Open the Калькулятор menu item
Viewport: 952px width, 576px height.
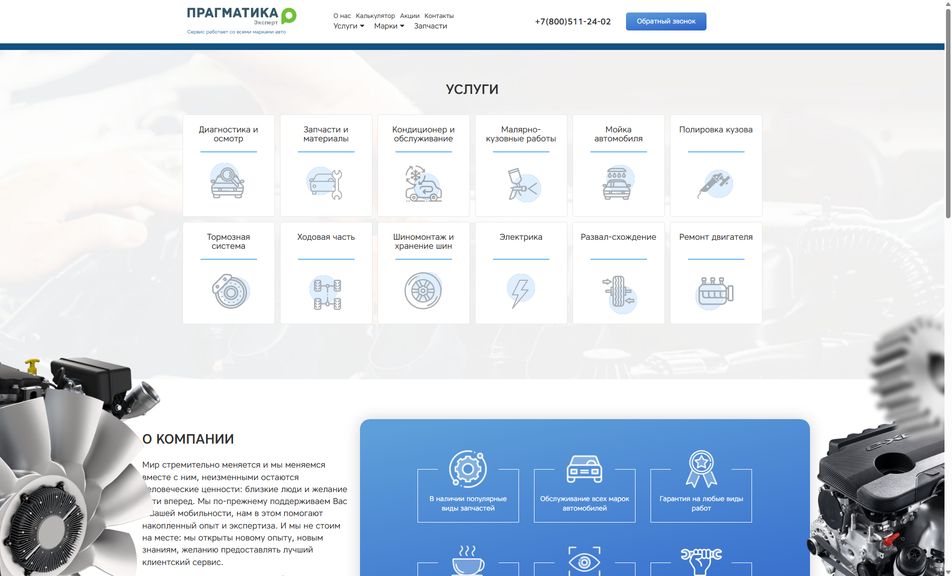375,16
